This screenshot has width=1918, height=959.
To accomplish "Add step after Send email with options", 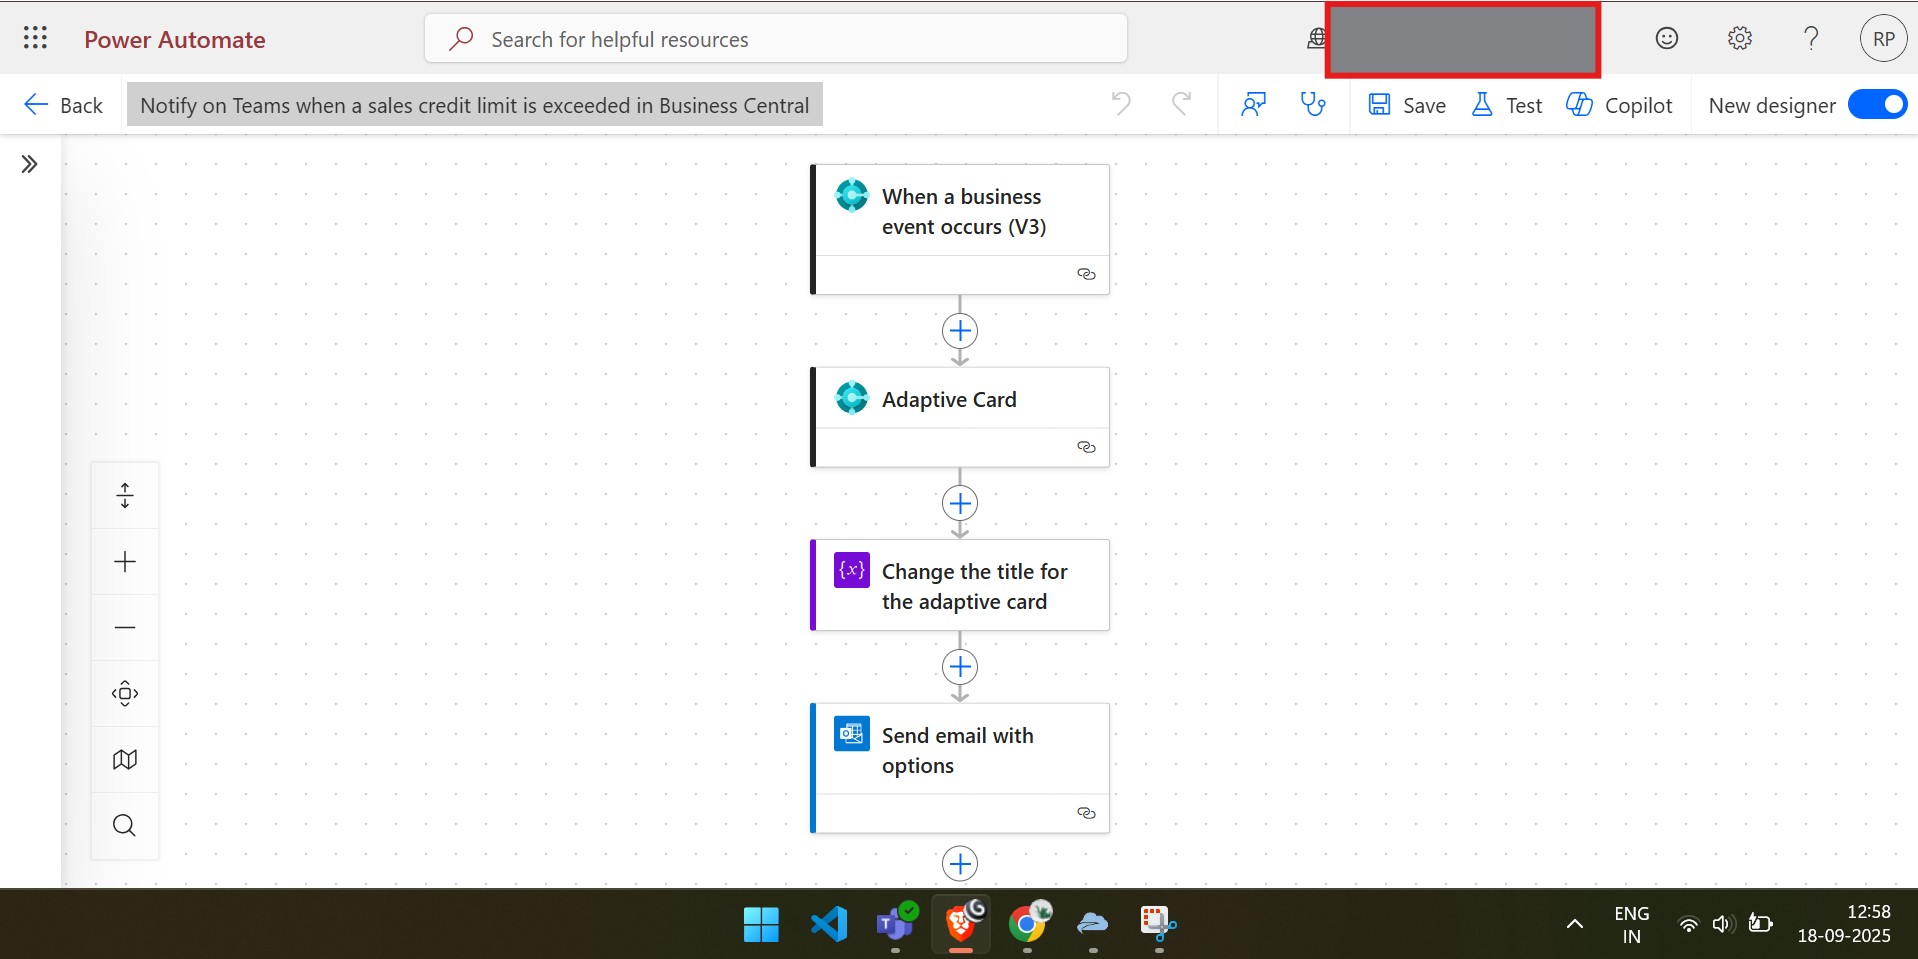I will pyautogui.click(x=960, y=864).
